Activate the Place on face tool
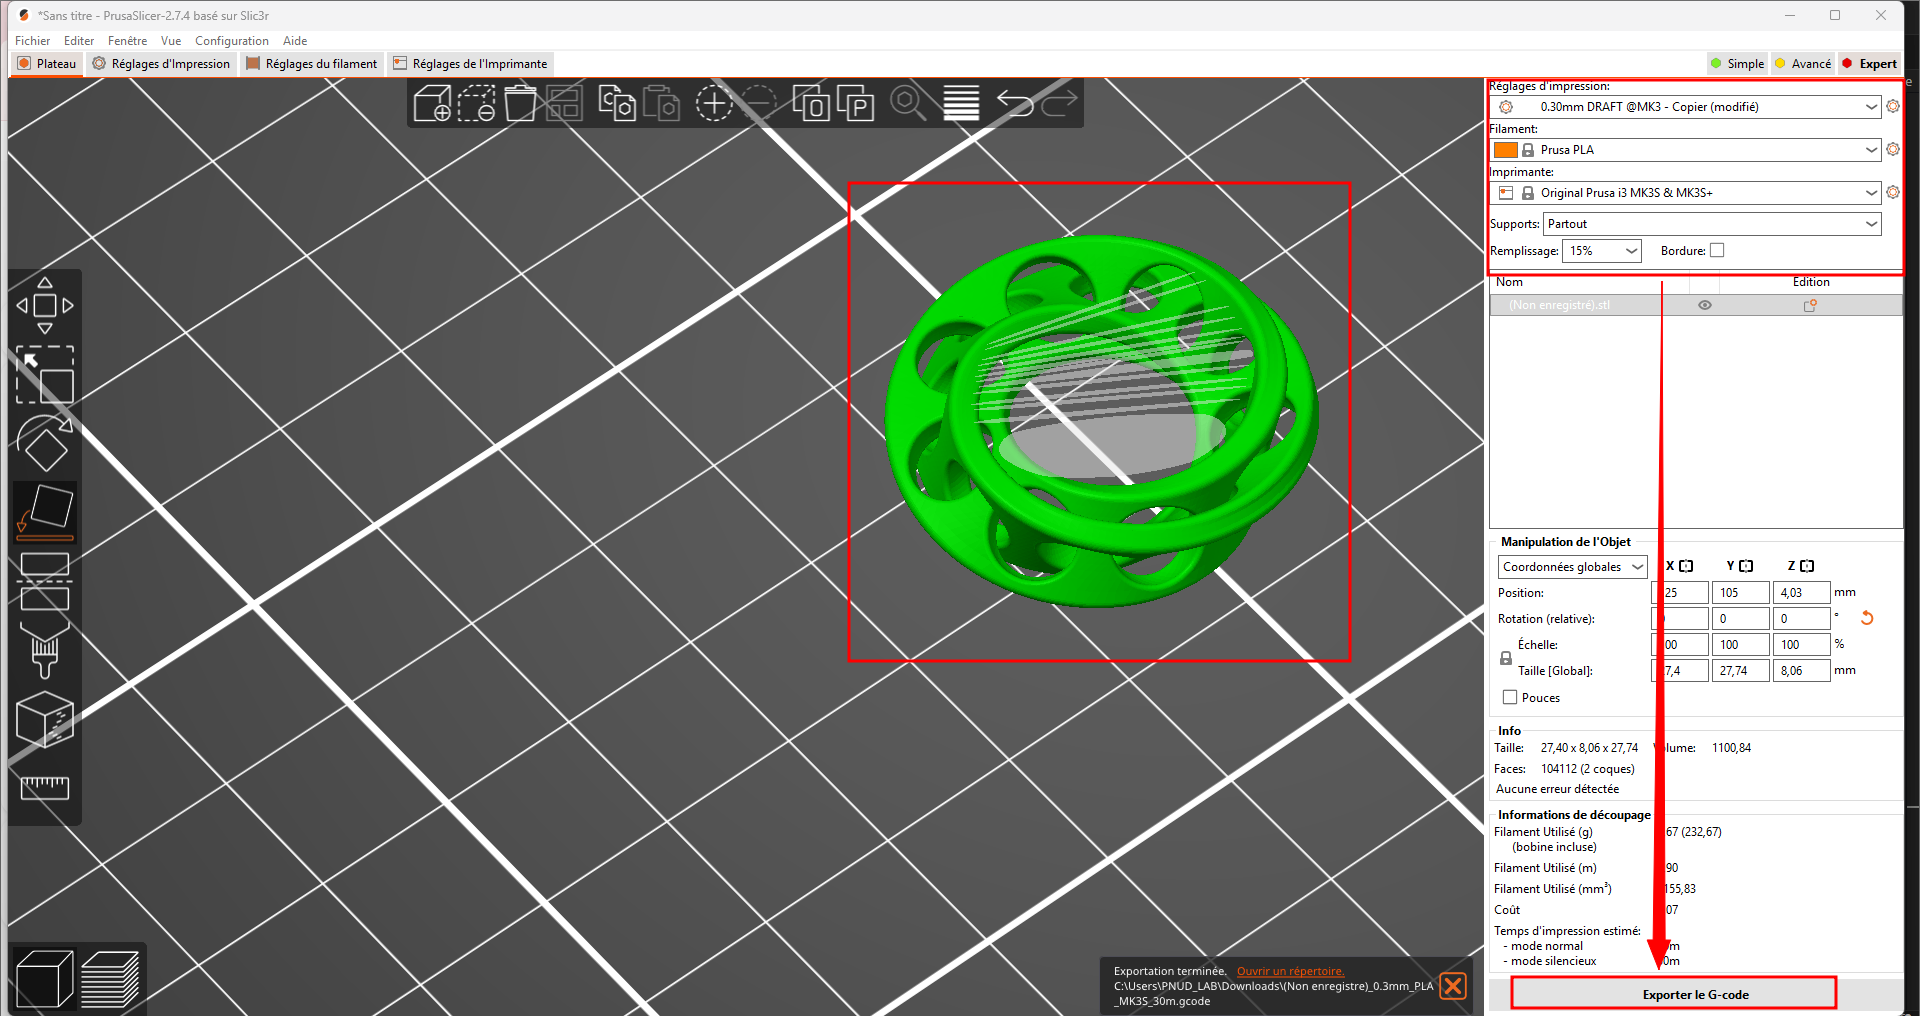The width and height of the screenshot is (1920, 1016). click(x=45, y=512)
